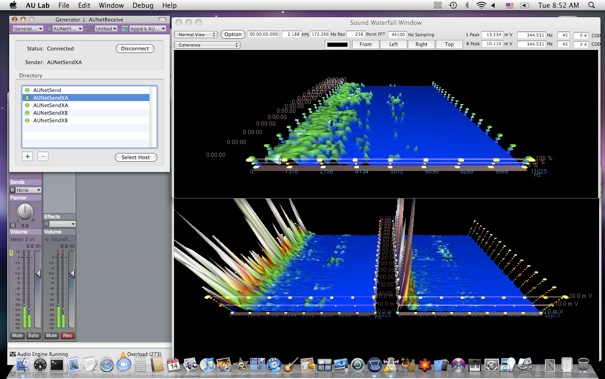Viewport: 605px width, 379px height.
Task: Open the Window menu
Action: click(x=111, y=5)
